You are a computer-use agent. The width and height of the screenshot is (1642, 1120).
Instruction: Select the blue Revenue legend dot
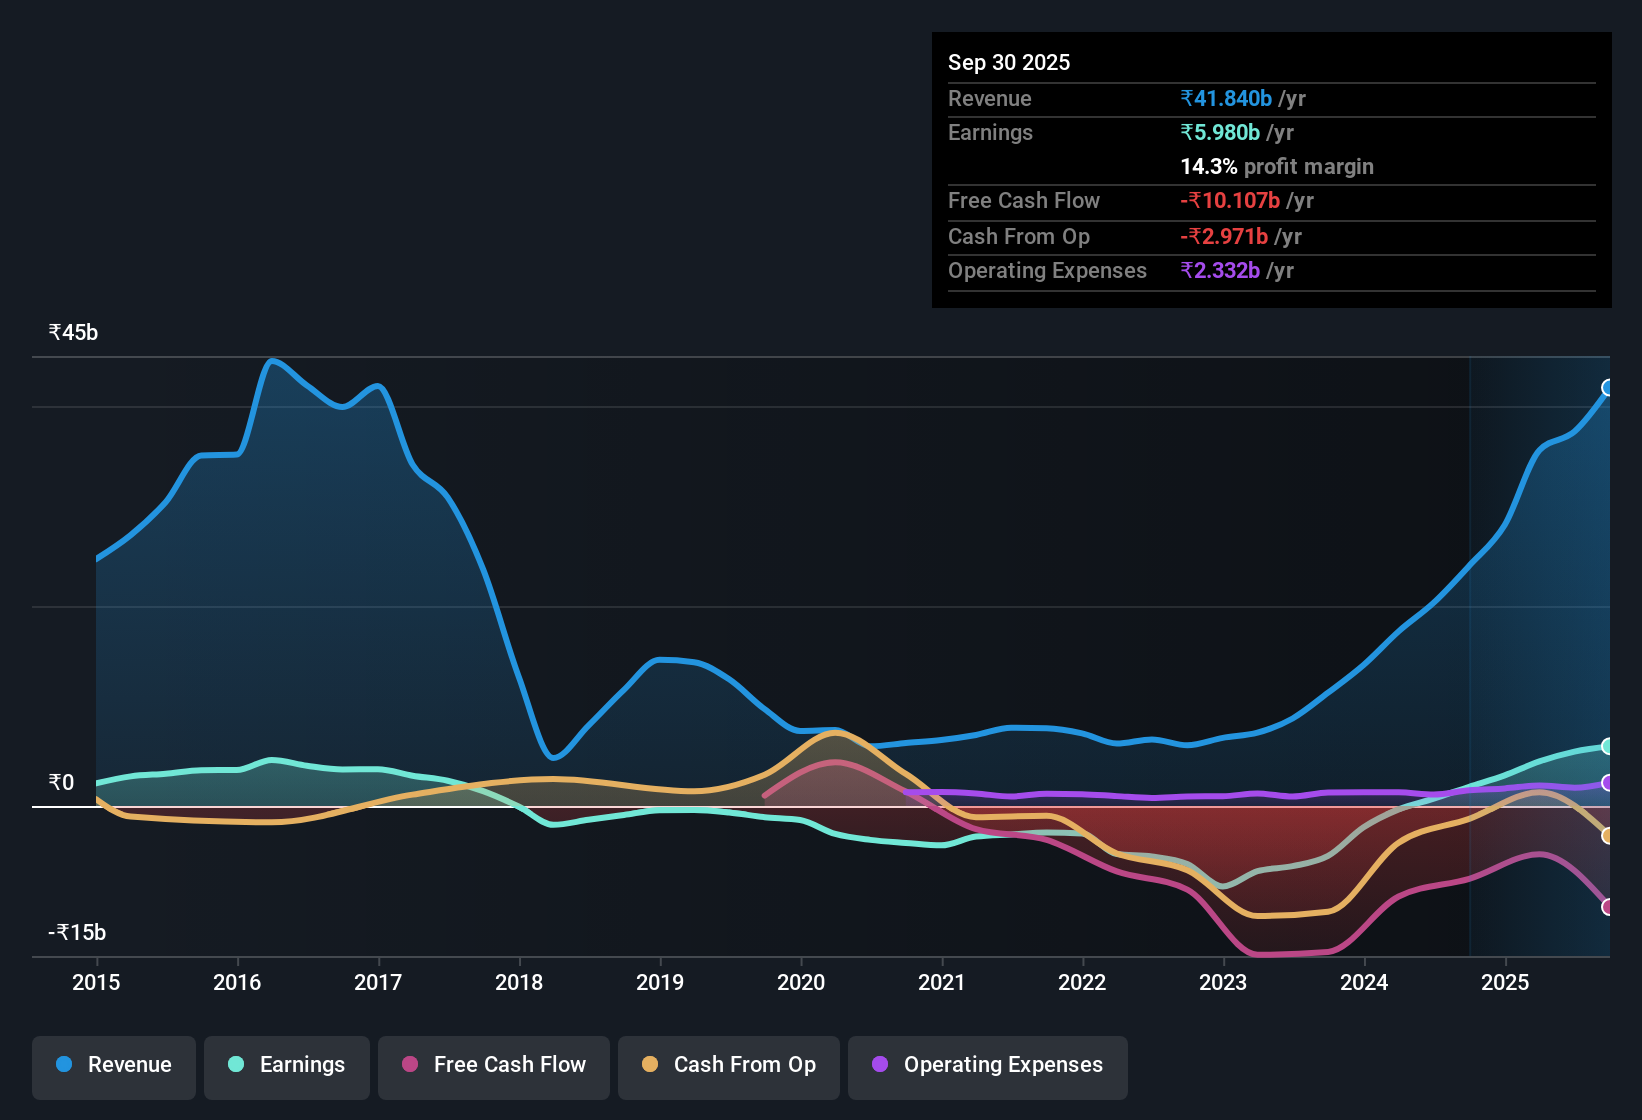63,1065
